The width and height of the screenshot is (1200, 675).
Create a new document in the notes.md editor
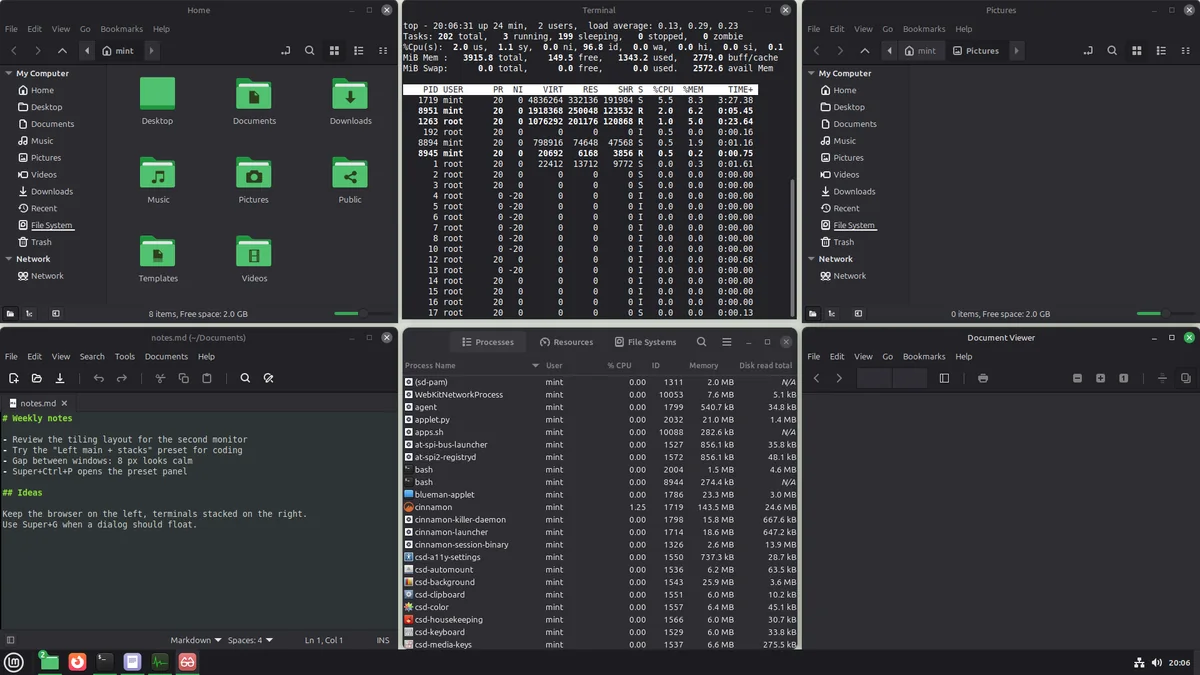coord(14,379)
